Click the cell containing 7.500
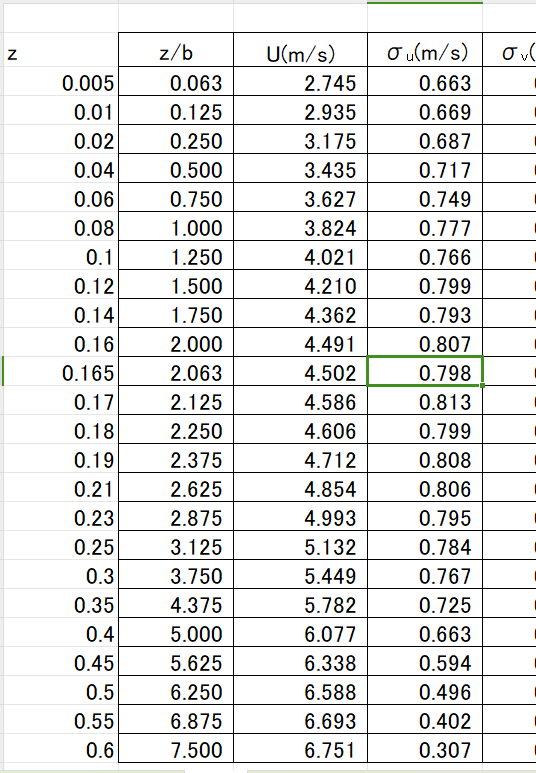Screen dimensions: 536x773 click(x=176, y=748)
